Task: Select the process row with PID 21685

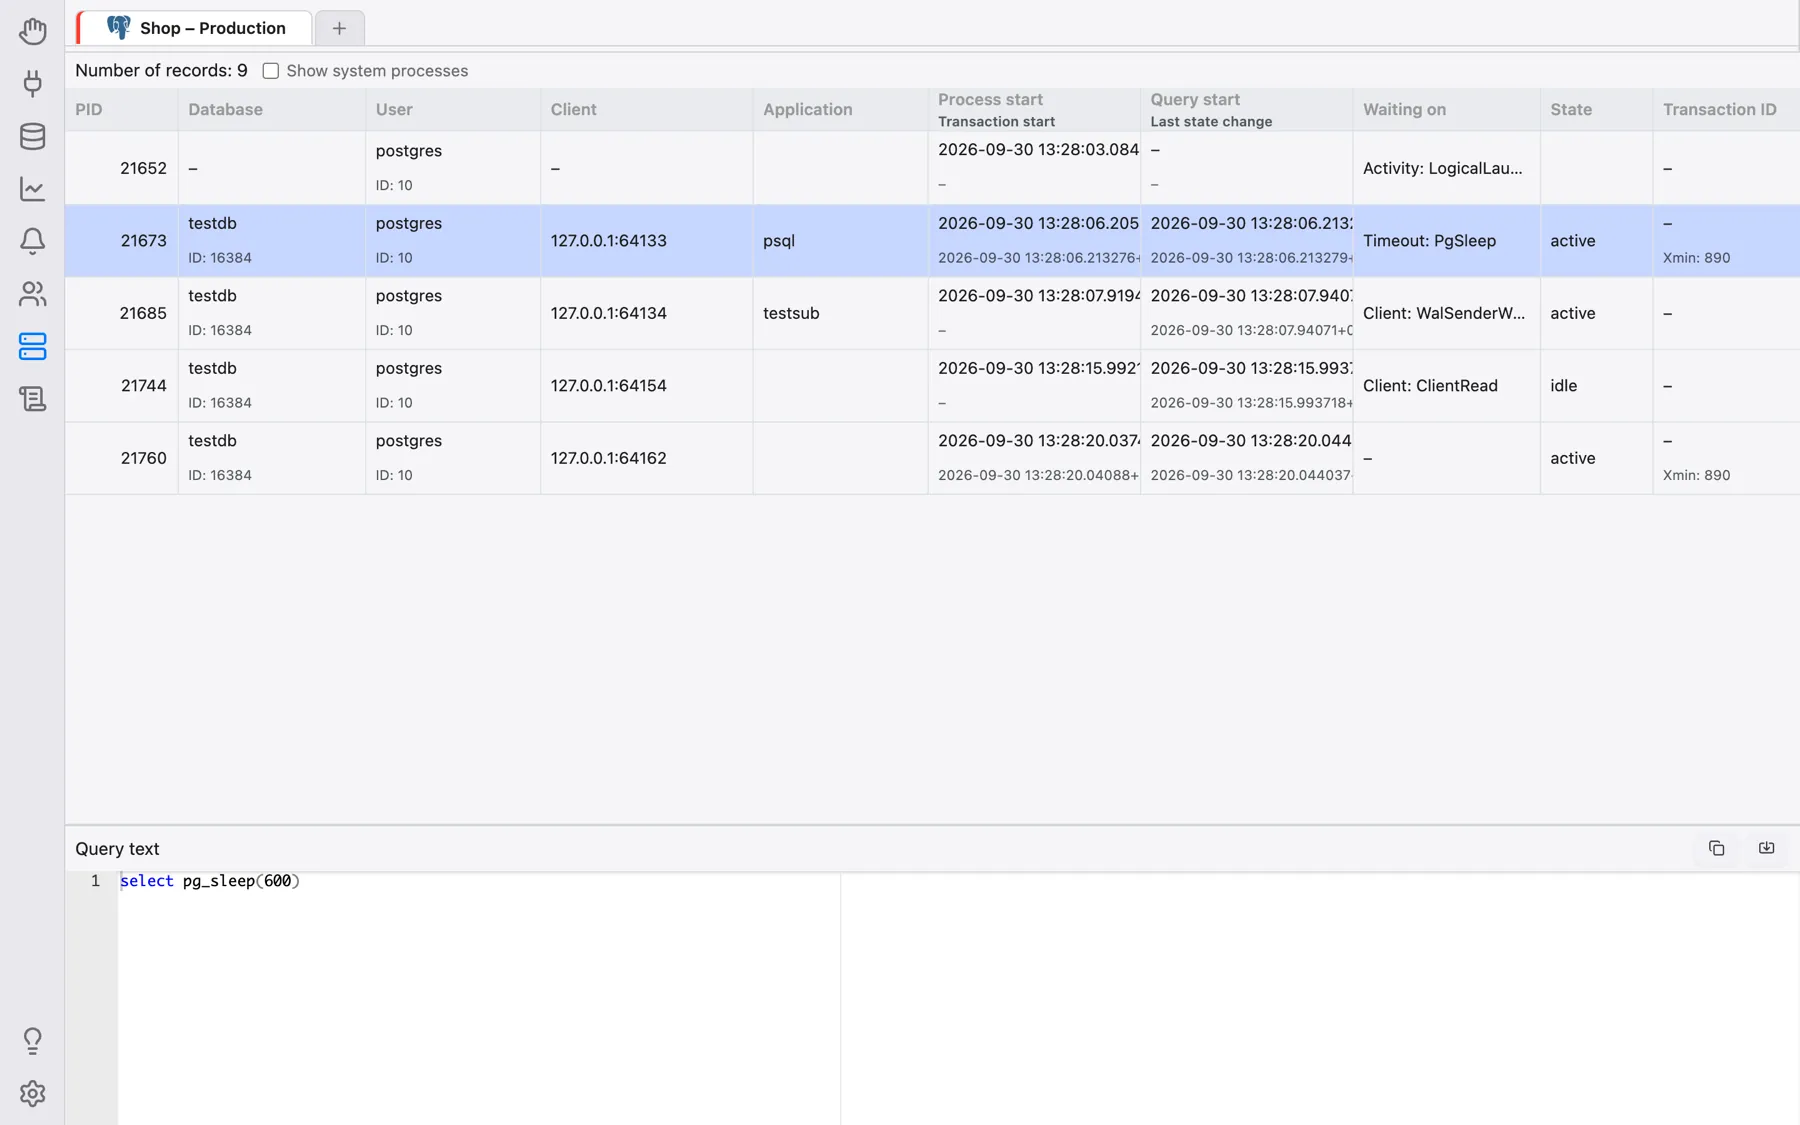Action: [x=932, y=313]
